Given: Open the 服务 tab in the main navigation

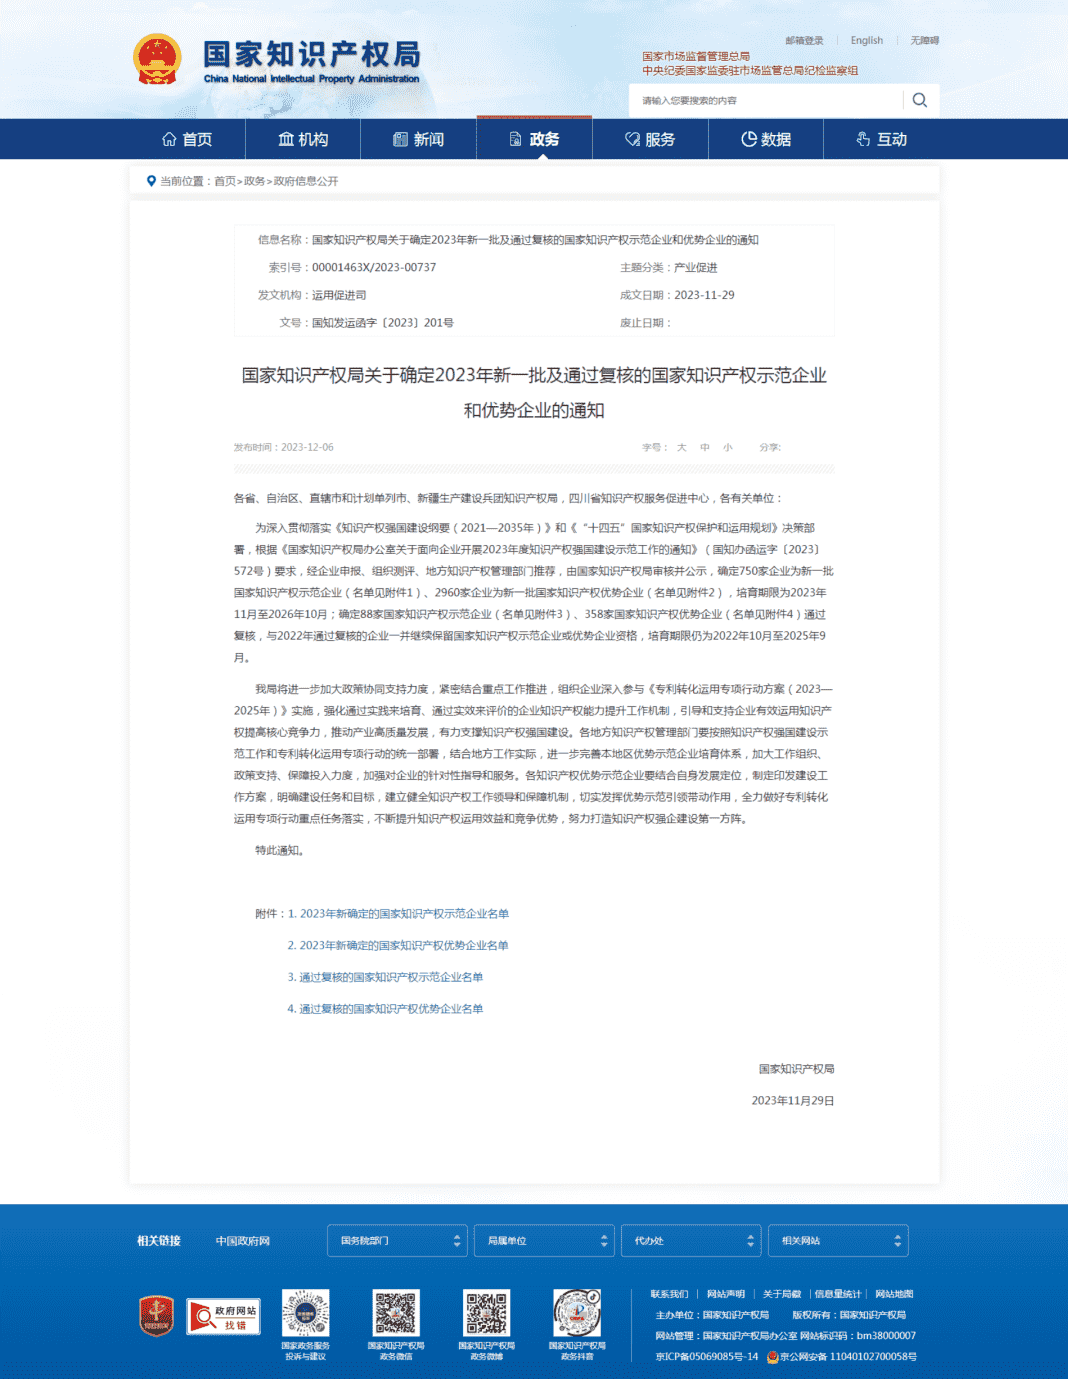Looking at the screenshot, I should 650,139.
